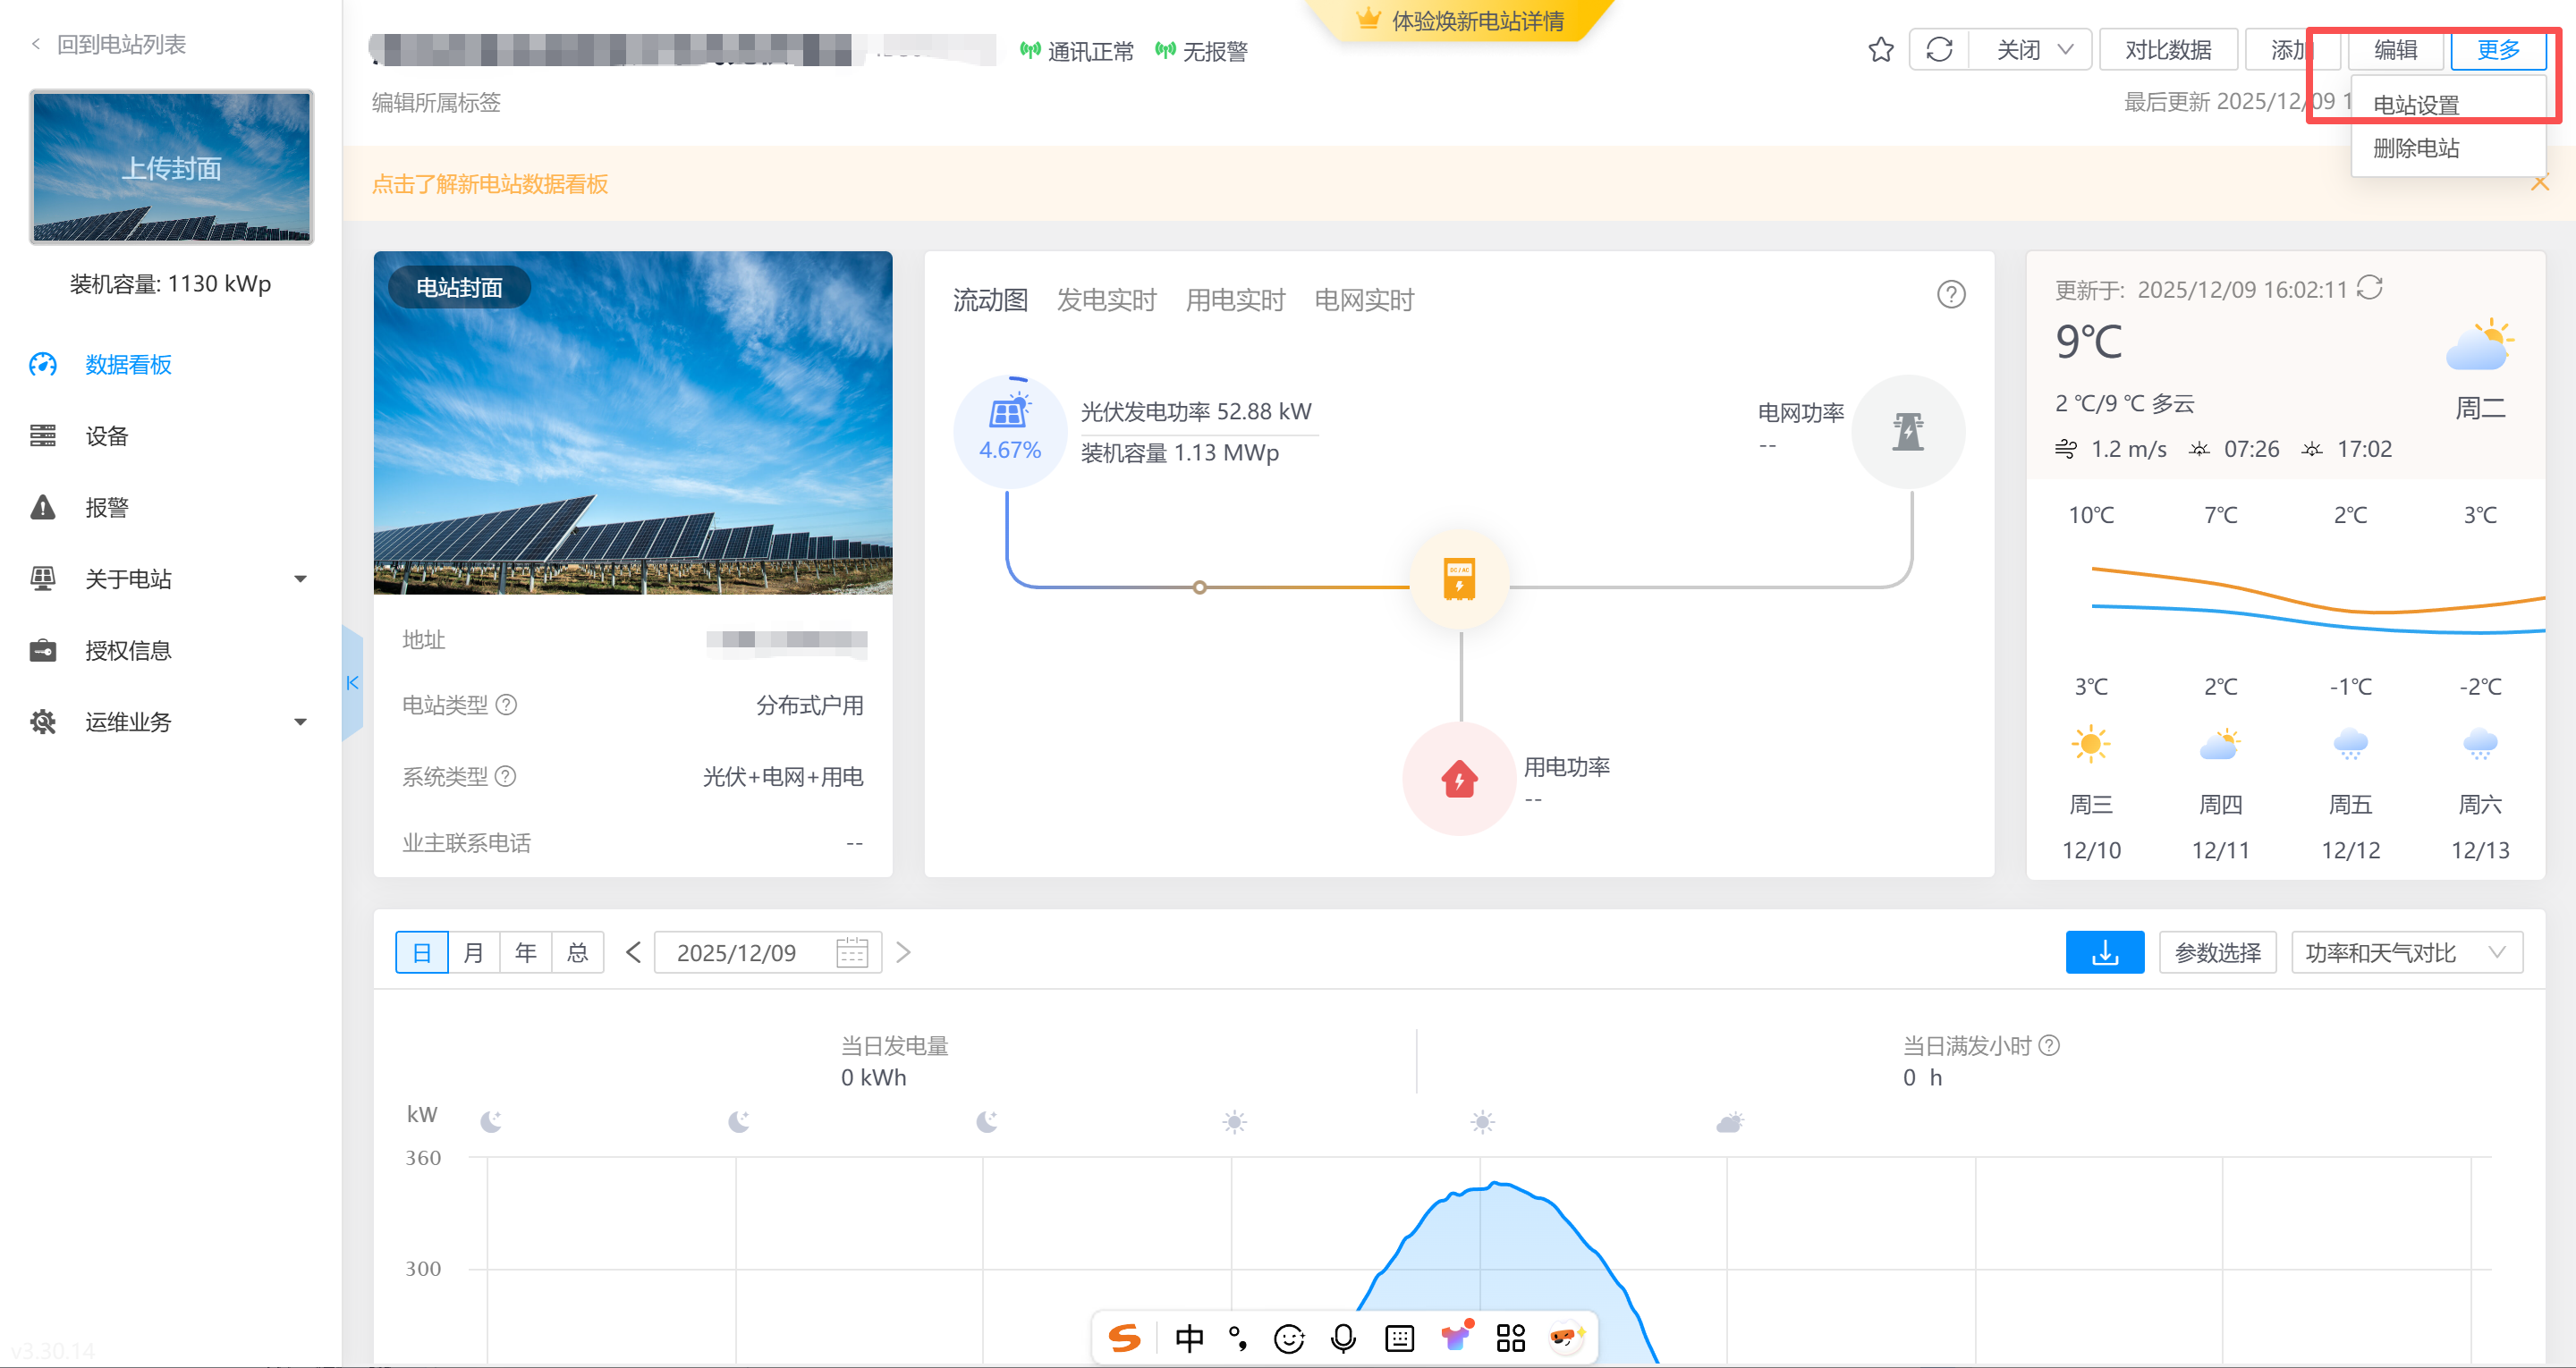Switch chart period to 年

(x=526, y=952)
